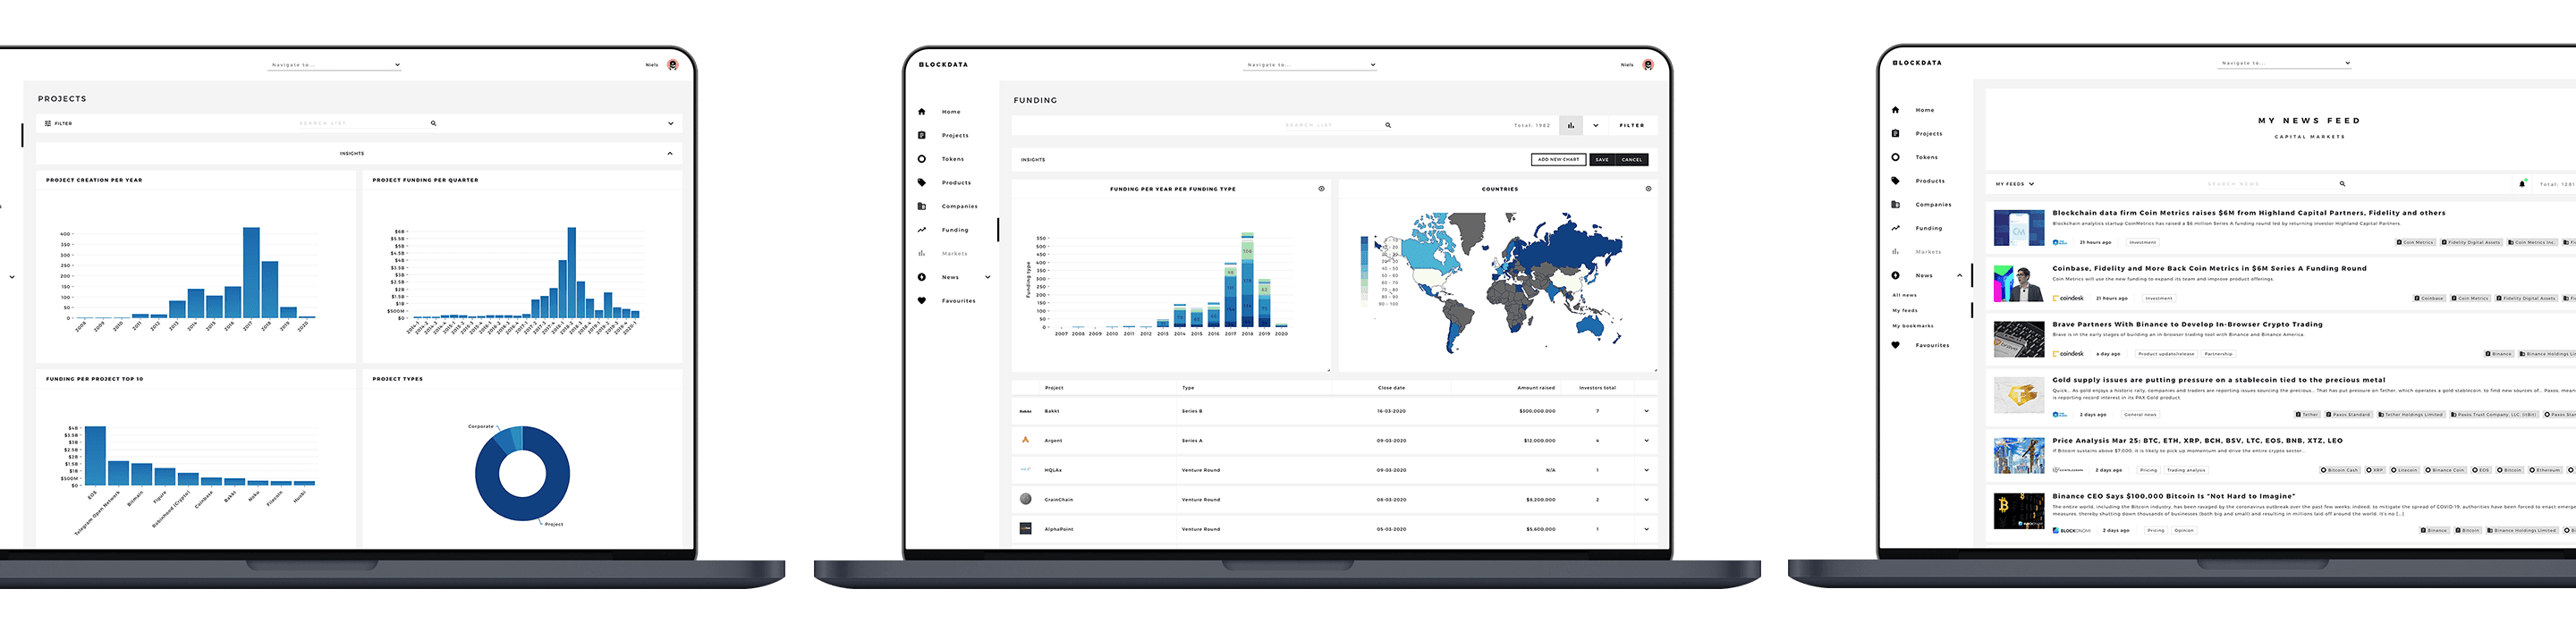Open the My Feeds dropdown in news toolbar

click(2014, 184)
